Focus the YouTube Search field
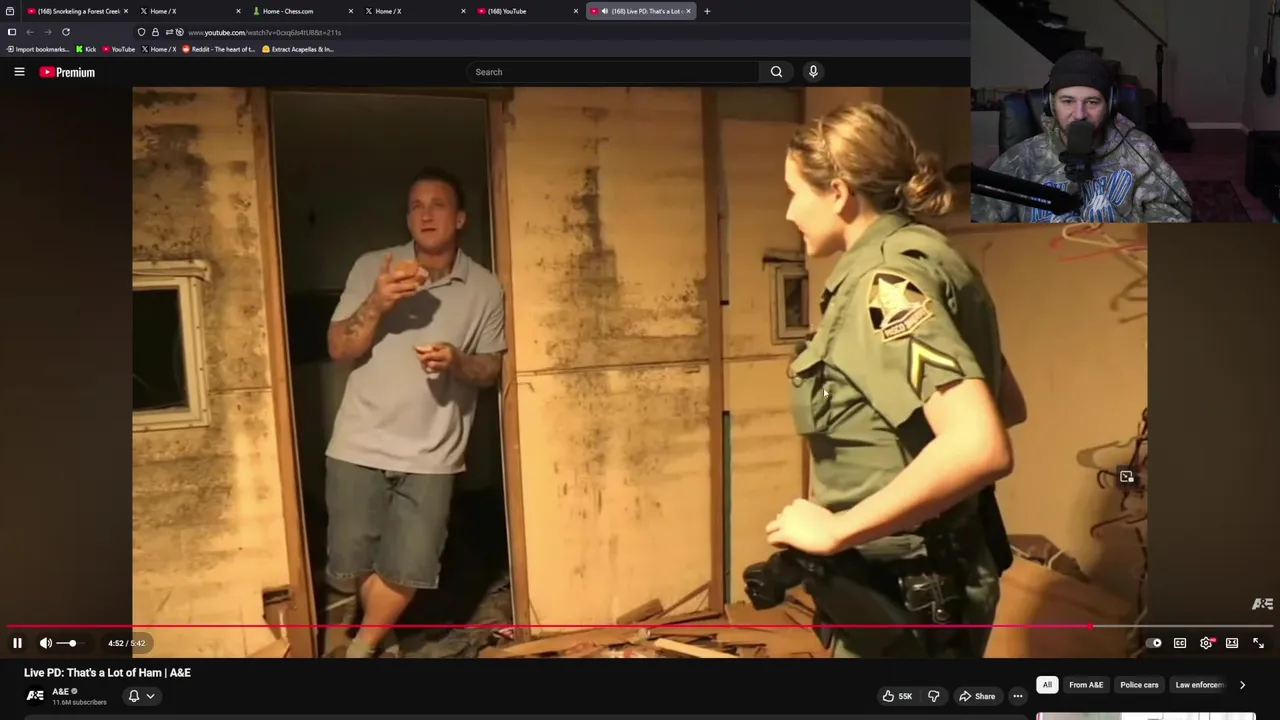 click(612, 72)
